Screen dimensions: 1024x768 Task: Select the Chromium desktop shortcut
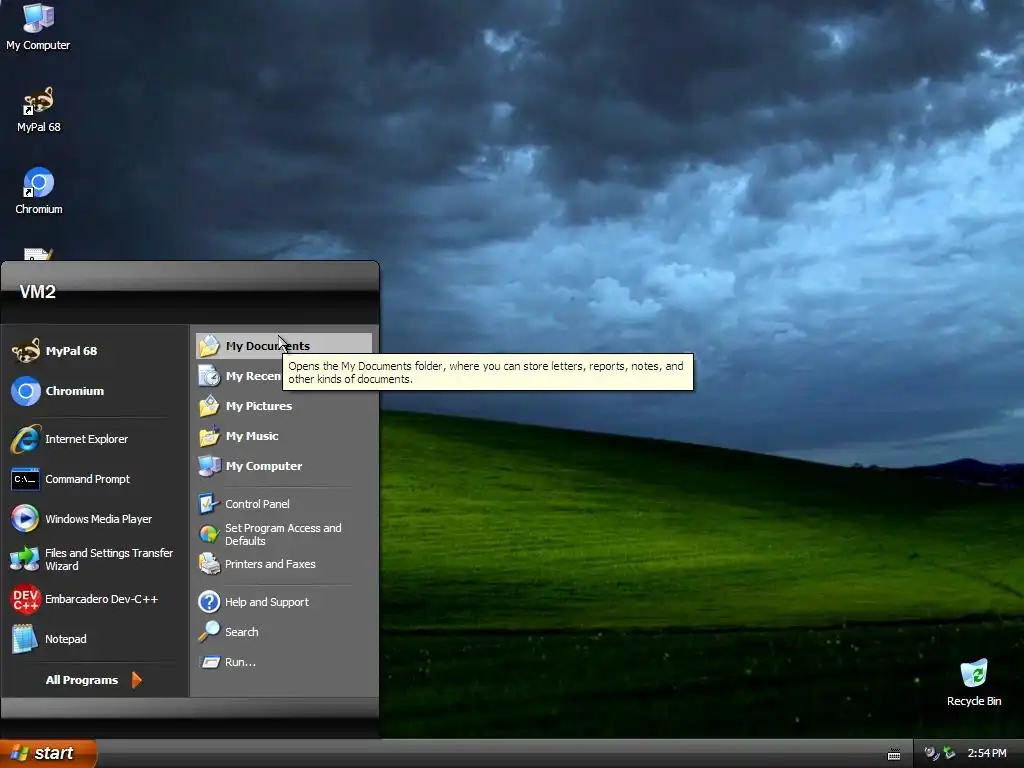[x=39, y=191]
